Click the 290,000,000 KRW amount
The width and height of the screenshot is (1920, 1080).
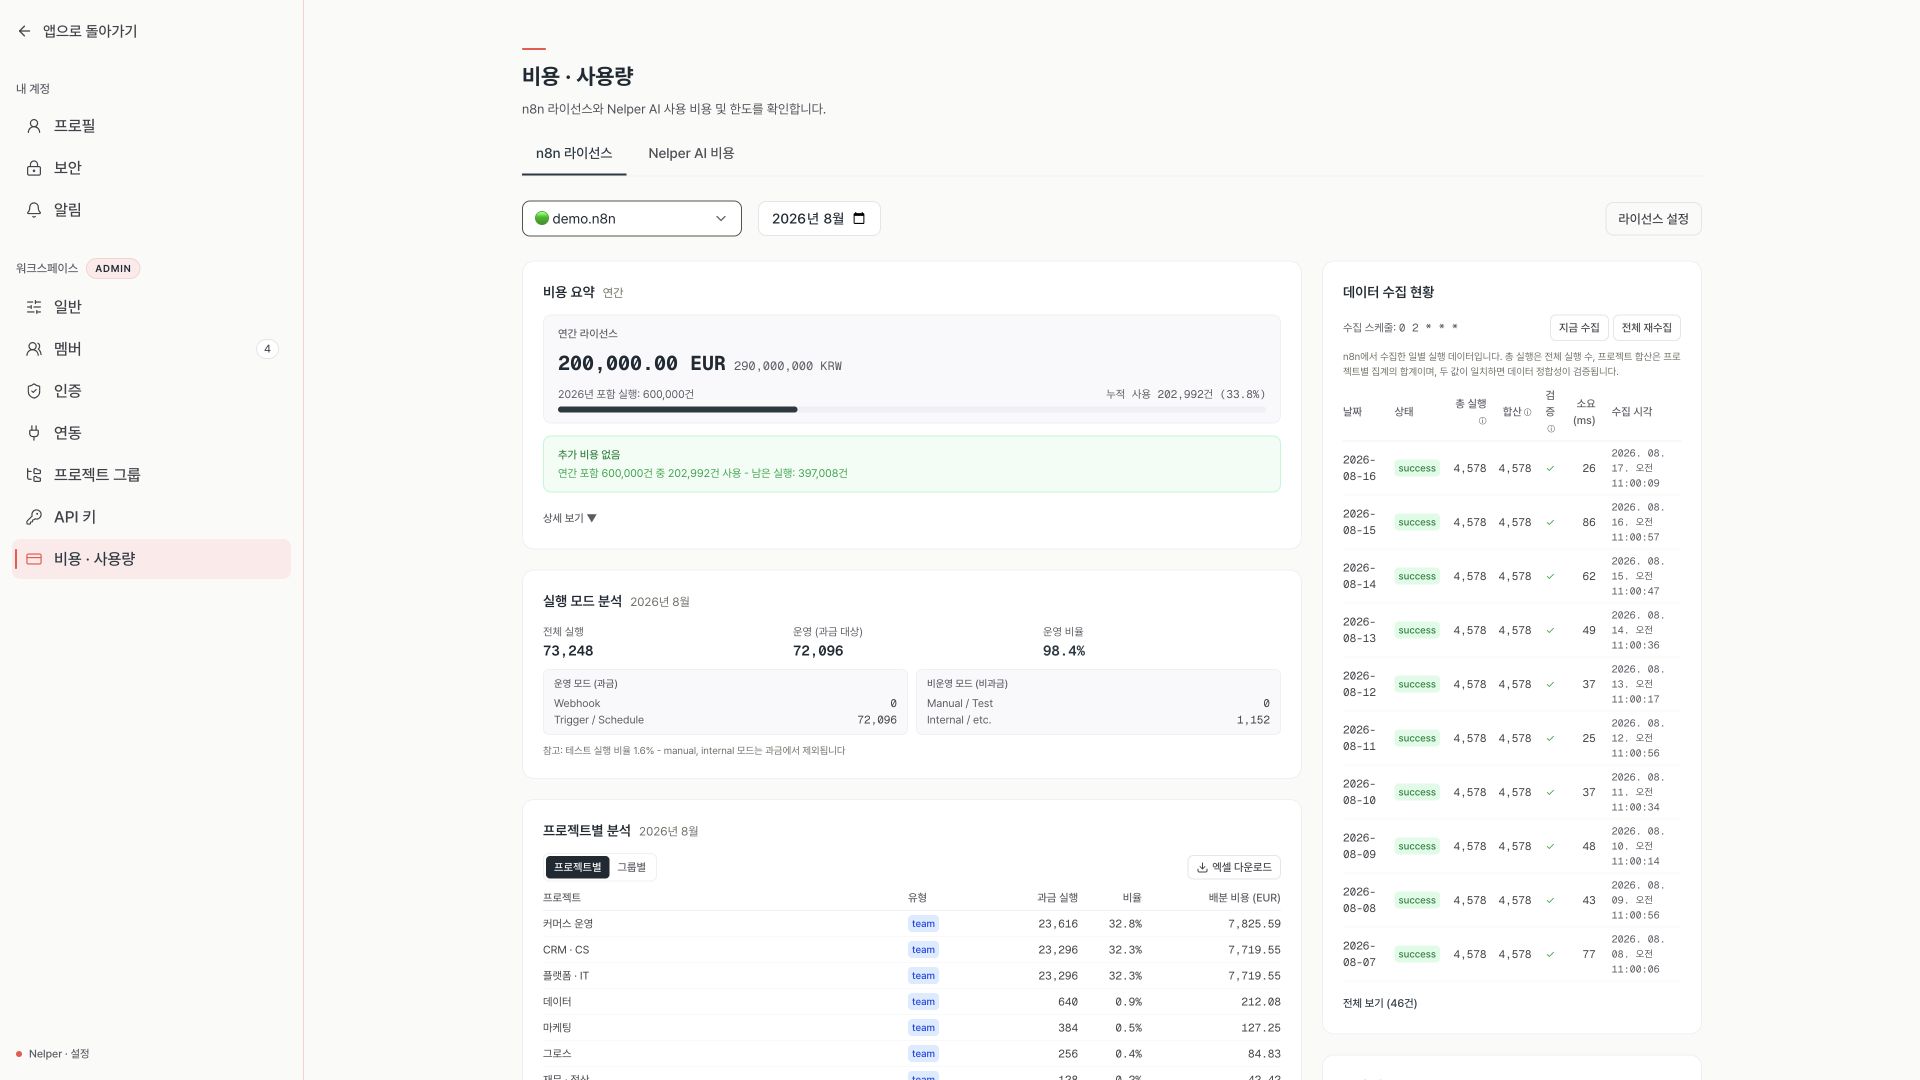(x=788, y=367)
